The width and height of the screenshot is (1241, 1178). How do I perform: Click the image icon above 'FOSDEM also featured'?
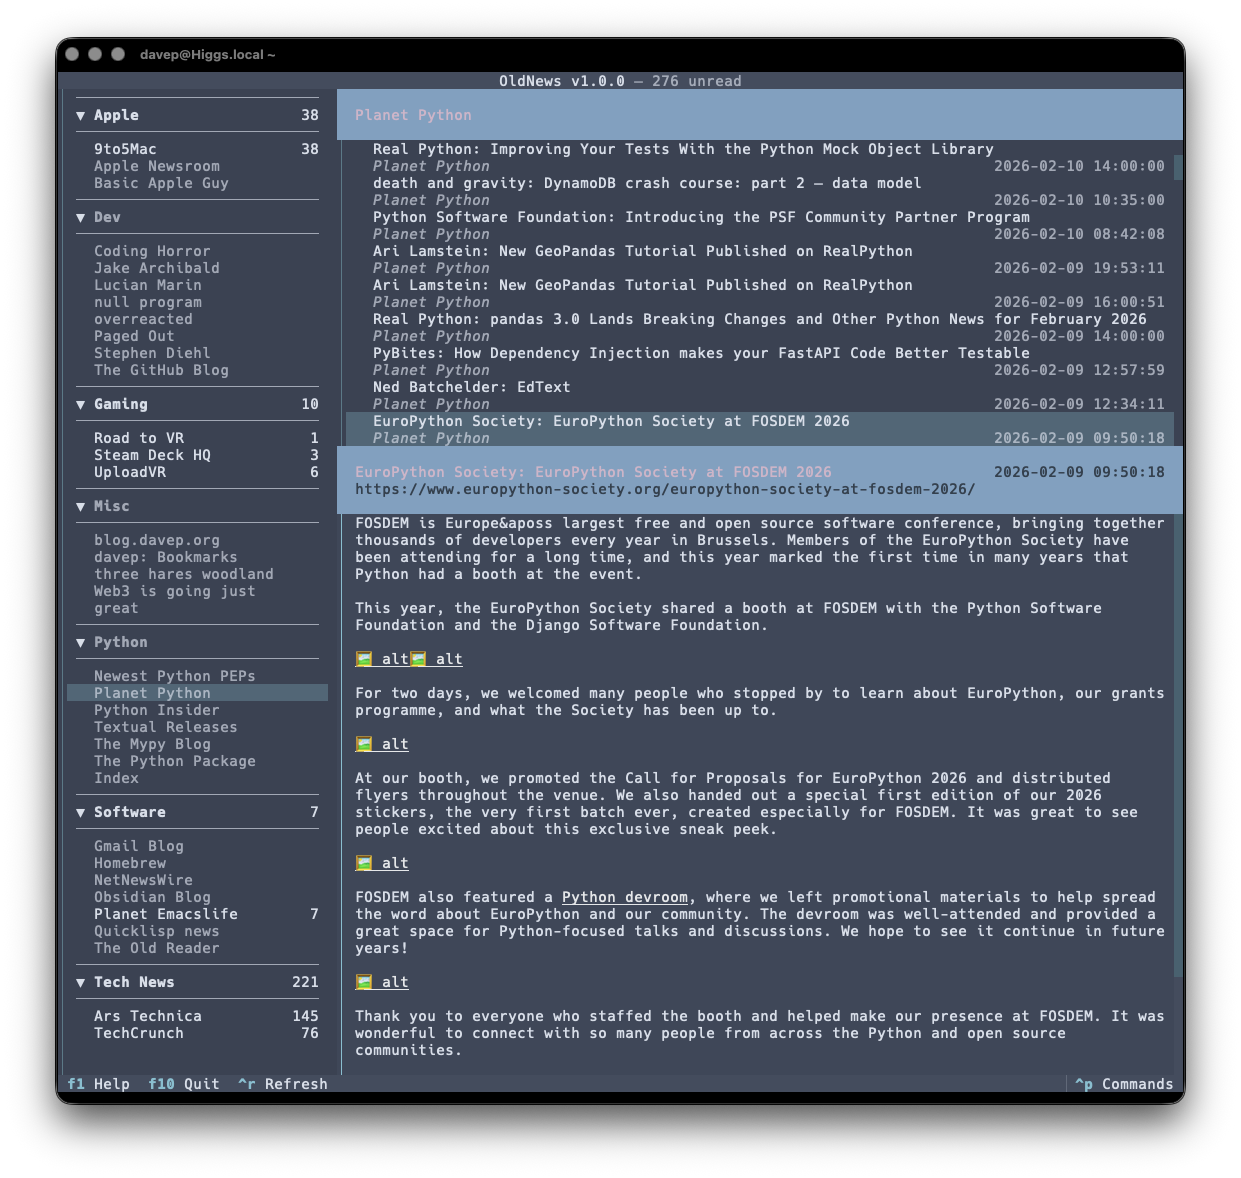click(364, 863)
